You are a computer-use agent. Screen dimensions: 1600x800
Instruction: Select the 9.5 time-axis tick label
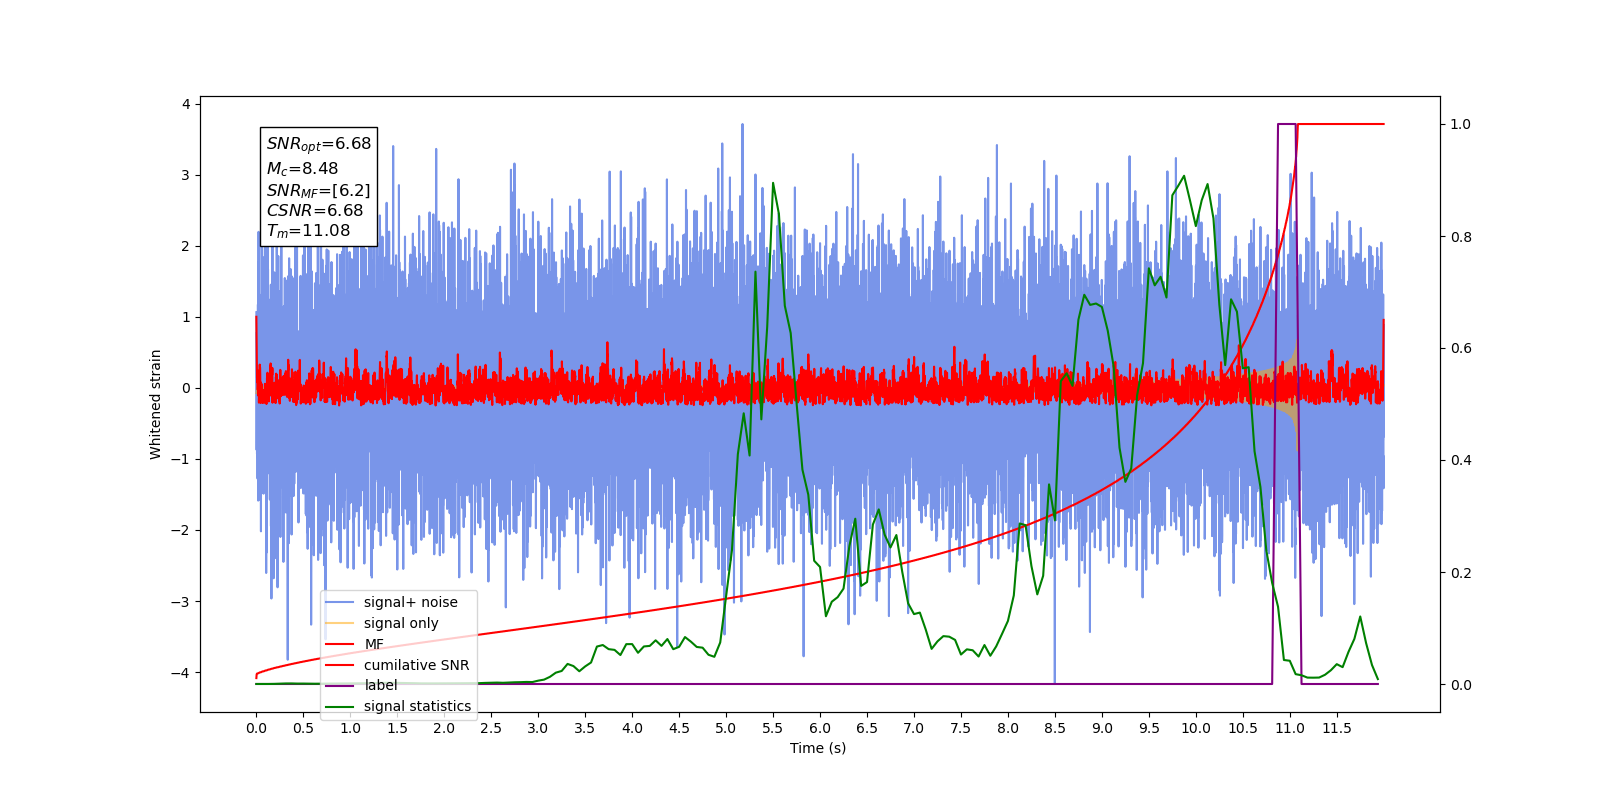1149,728
